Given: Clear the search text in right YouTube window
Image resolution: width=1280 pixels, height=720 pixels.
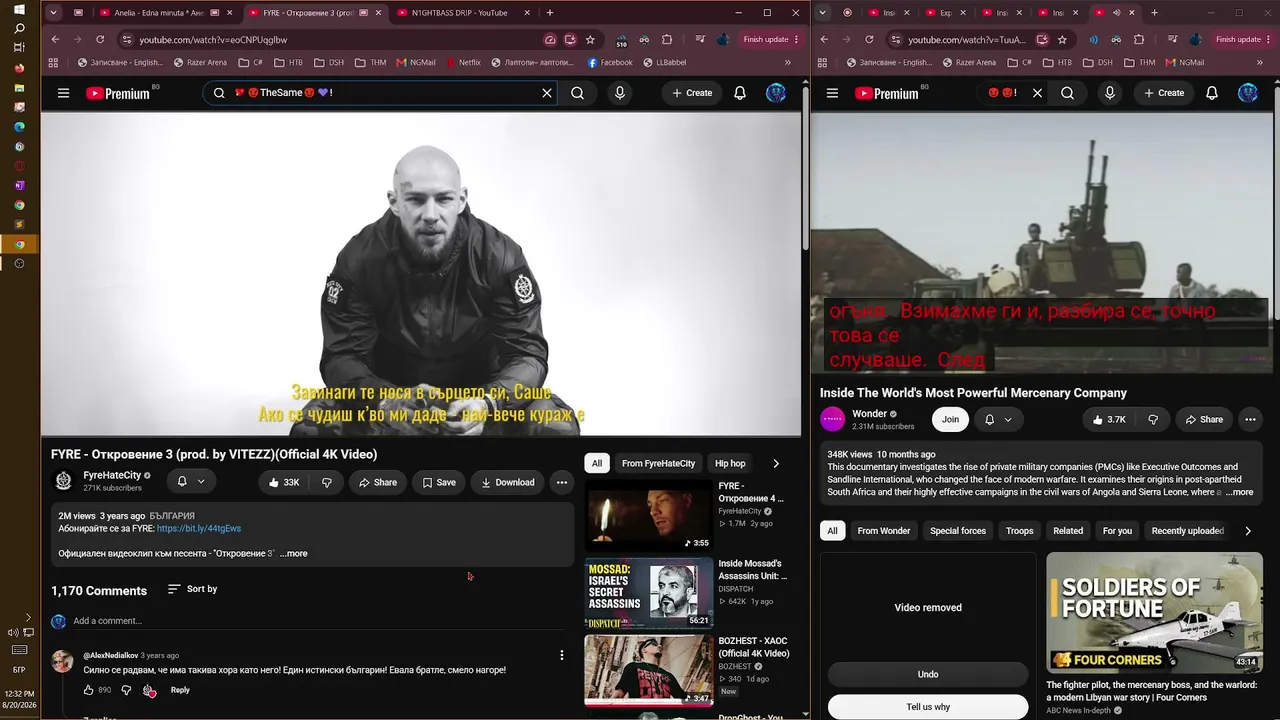Looking at the screenshot, I should (x=1037, y=93).
